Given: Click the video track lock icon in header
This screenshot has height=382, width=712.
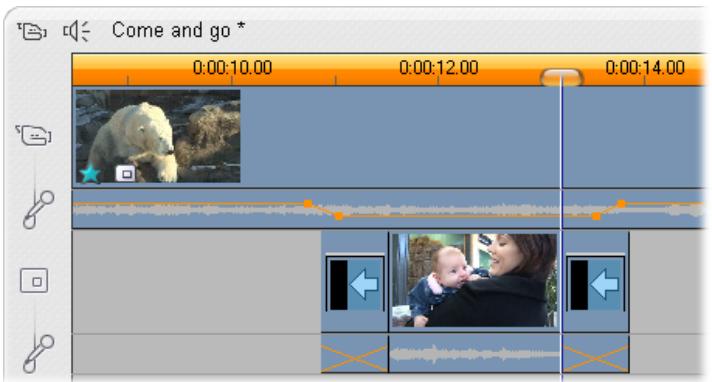Looking at the screenshot, I should (32, 31).
